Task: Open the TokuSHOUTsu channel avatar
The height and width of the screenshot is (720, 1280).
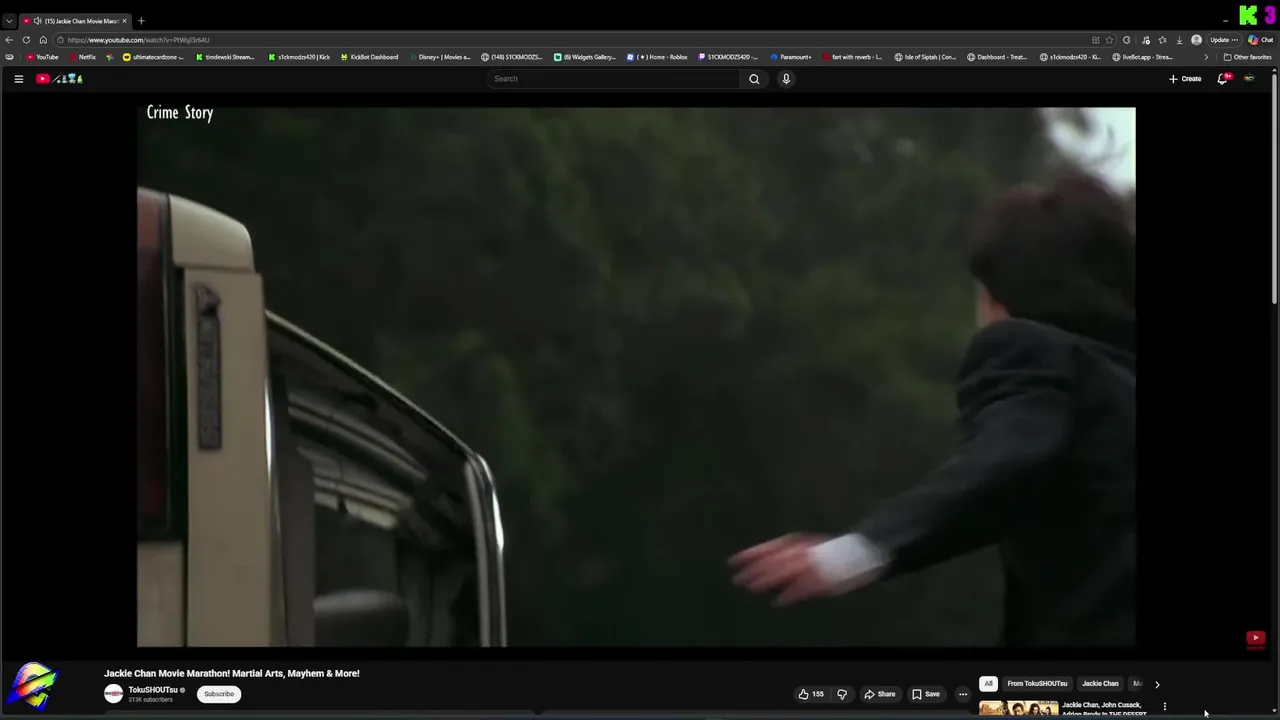Action: coord(114,693)
